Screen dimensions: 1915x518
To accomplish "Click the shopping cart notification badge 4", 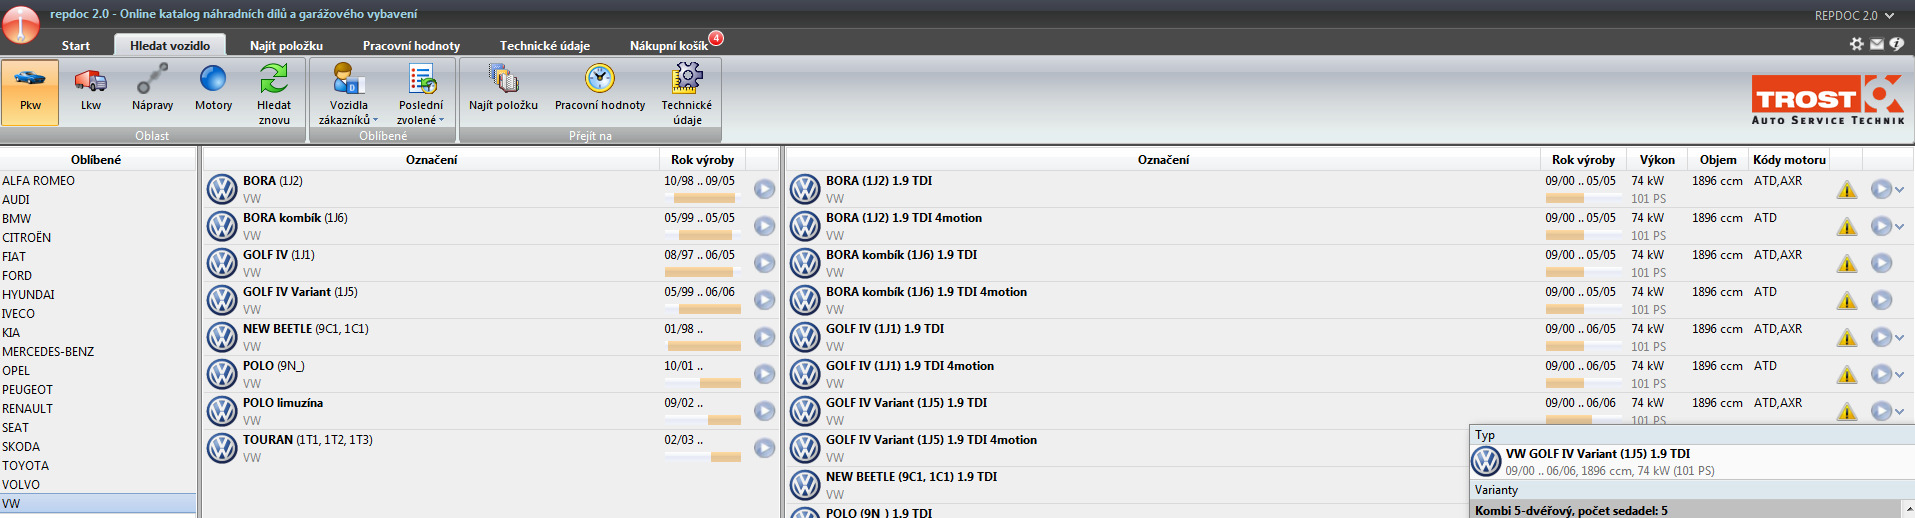I will pos(716,38).
